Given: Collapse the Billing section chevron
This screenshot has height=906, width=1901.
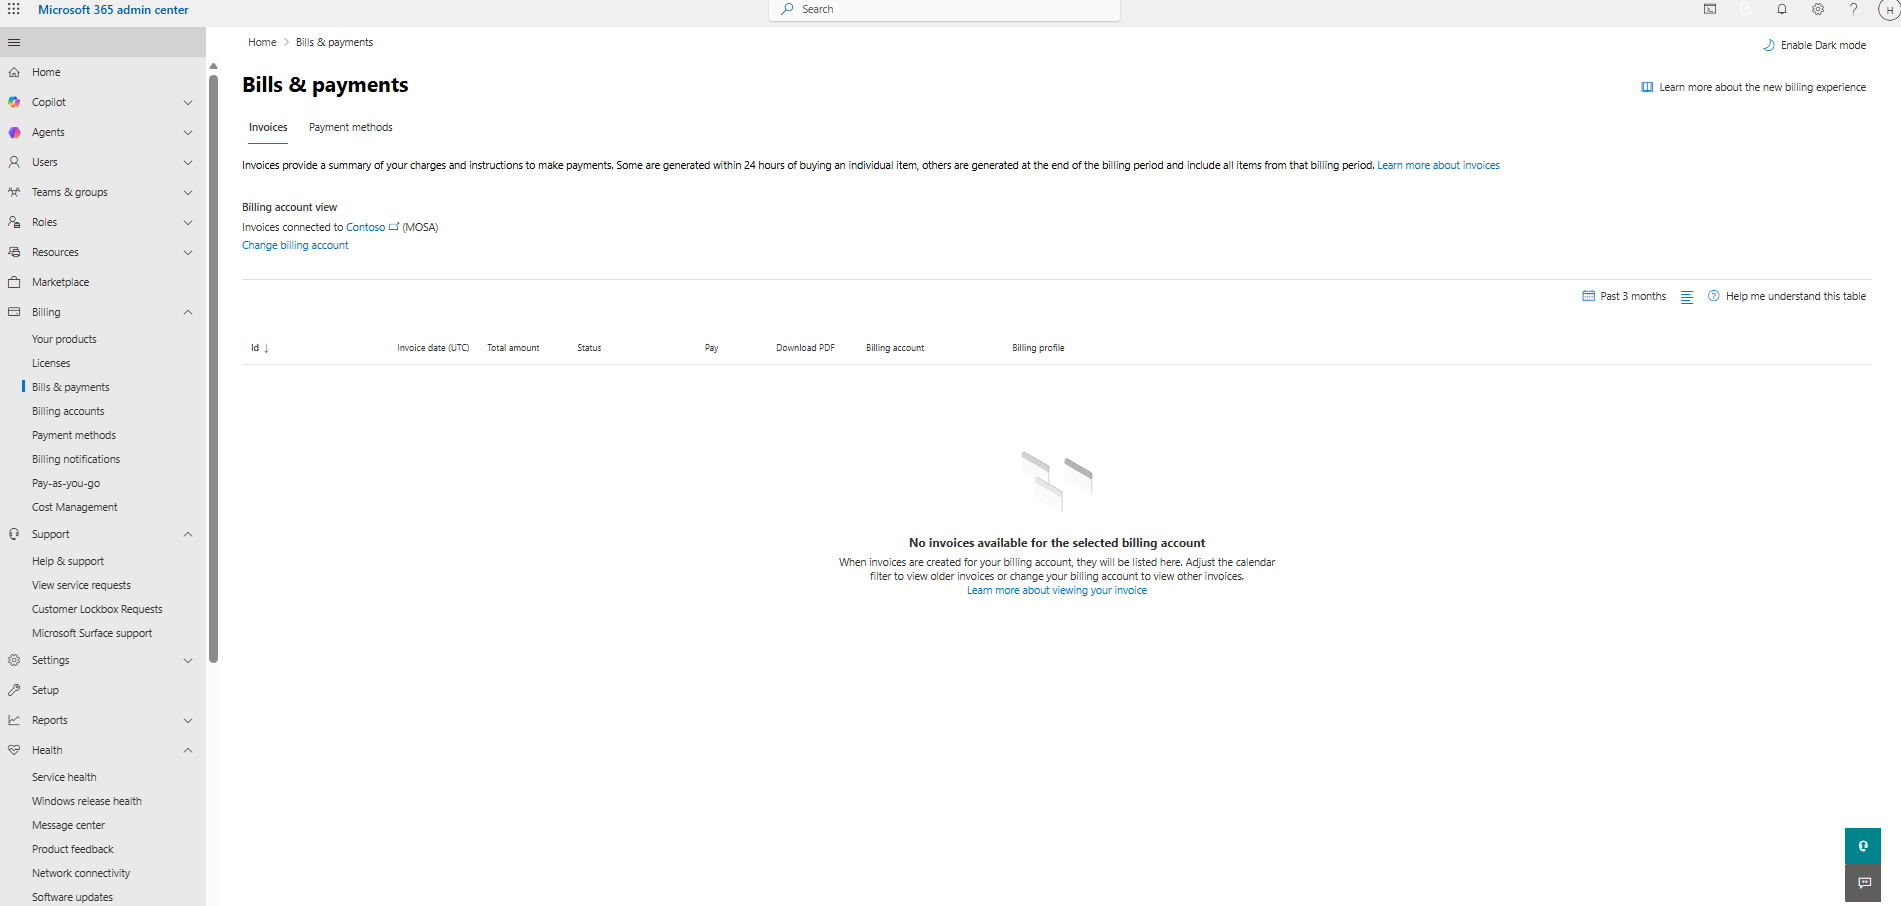Looking at the screenshot, I should coord(188,312).
